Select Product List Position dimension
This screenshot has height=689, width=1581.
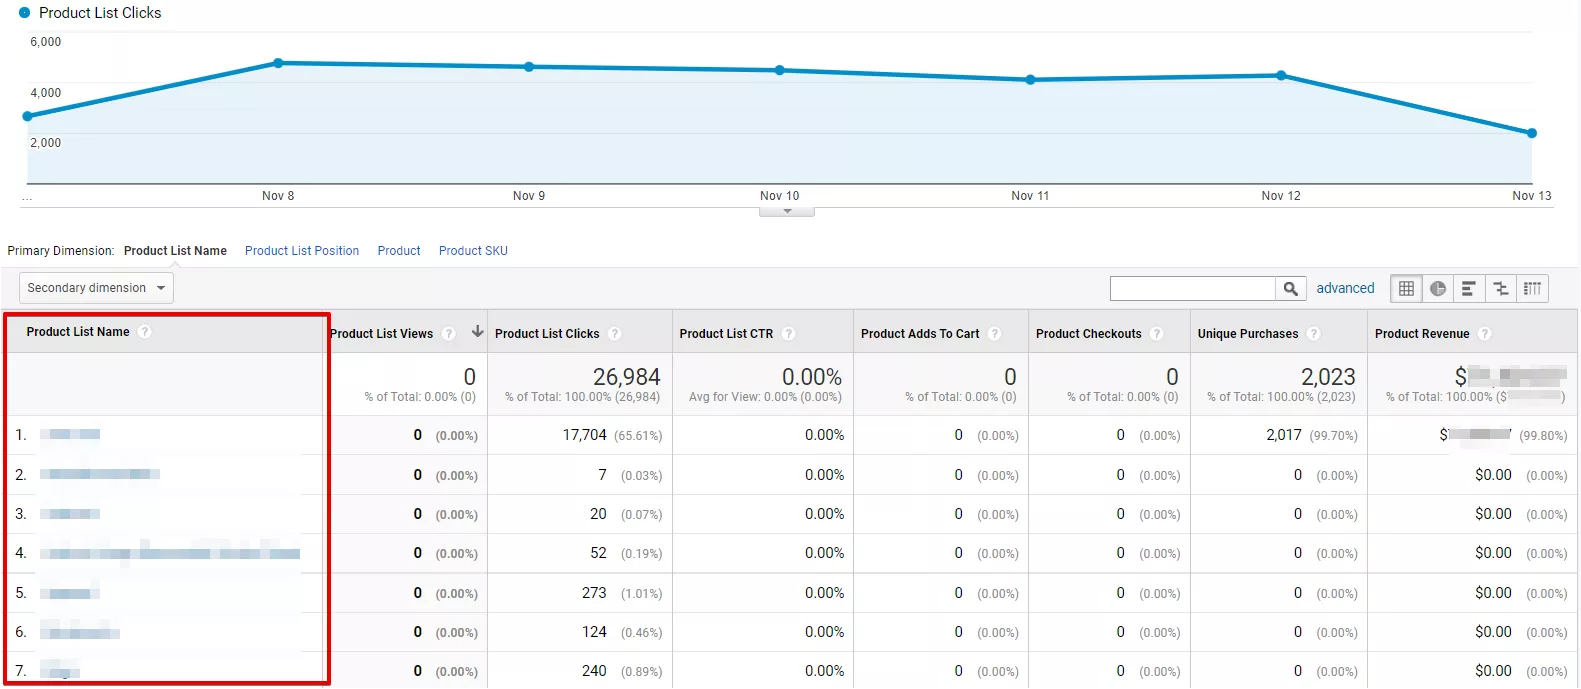[302, 251]
